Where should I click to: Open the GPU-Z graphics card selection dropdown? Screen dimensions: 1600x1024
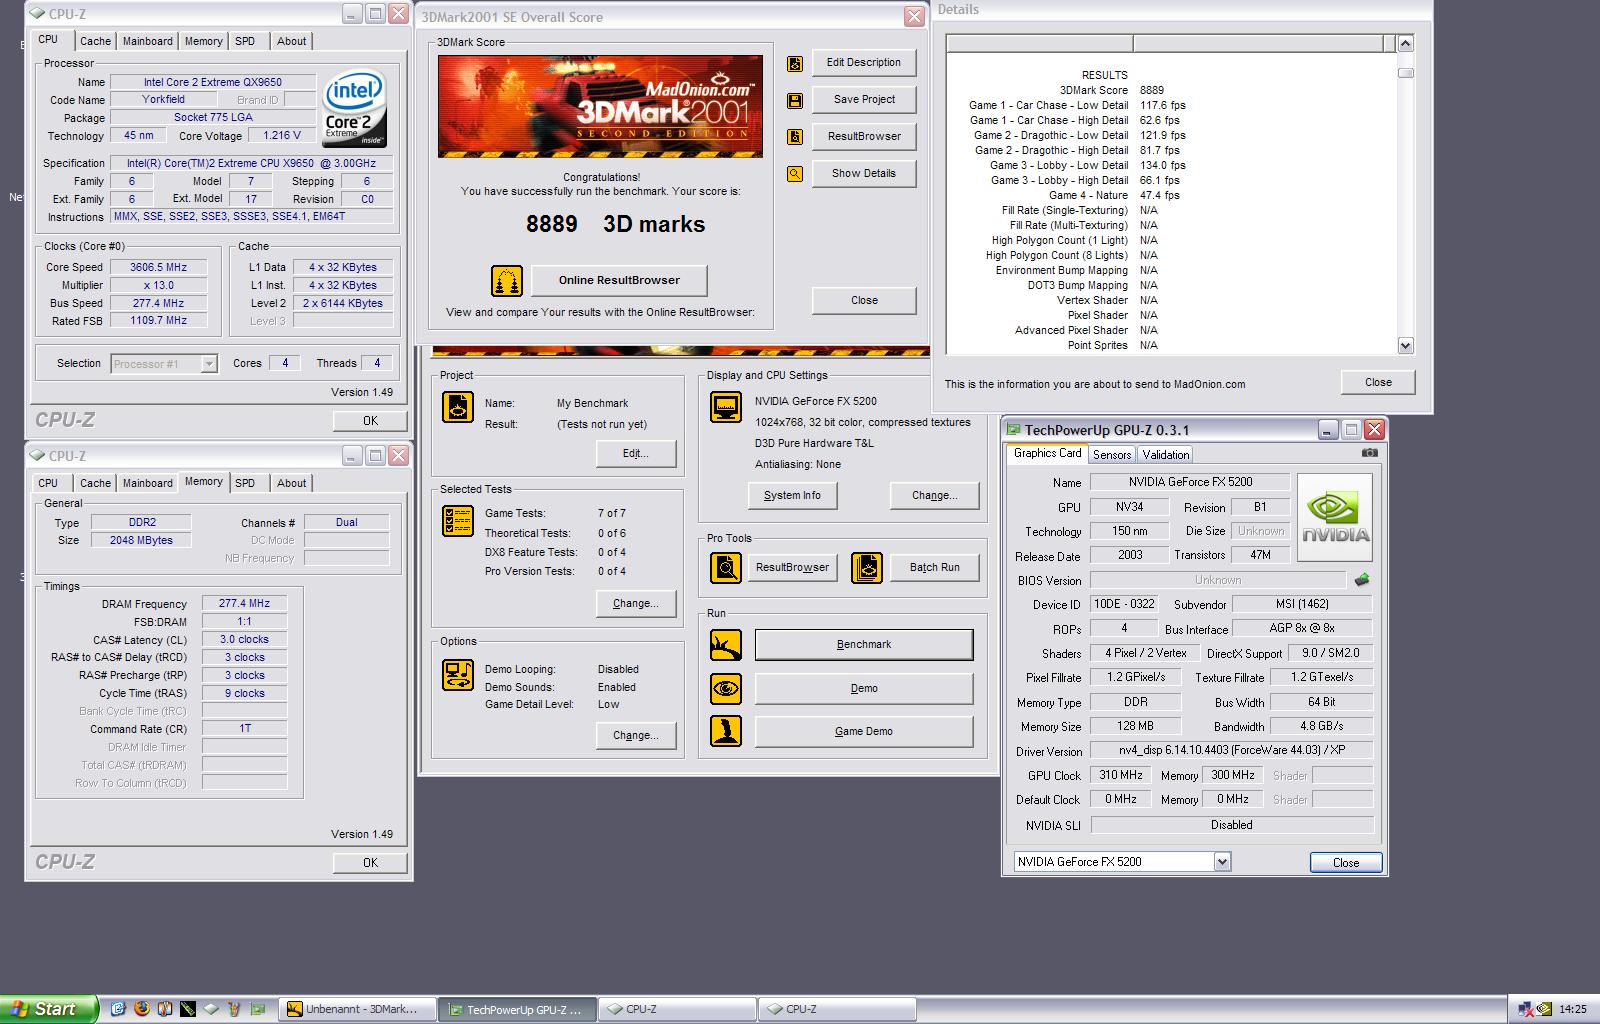click(x=1222, y=862)
